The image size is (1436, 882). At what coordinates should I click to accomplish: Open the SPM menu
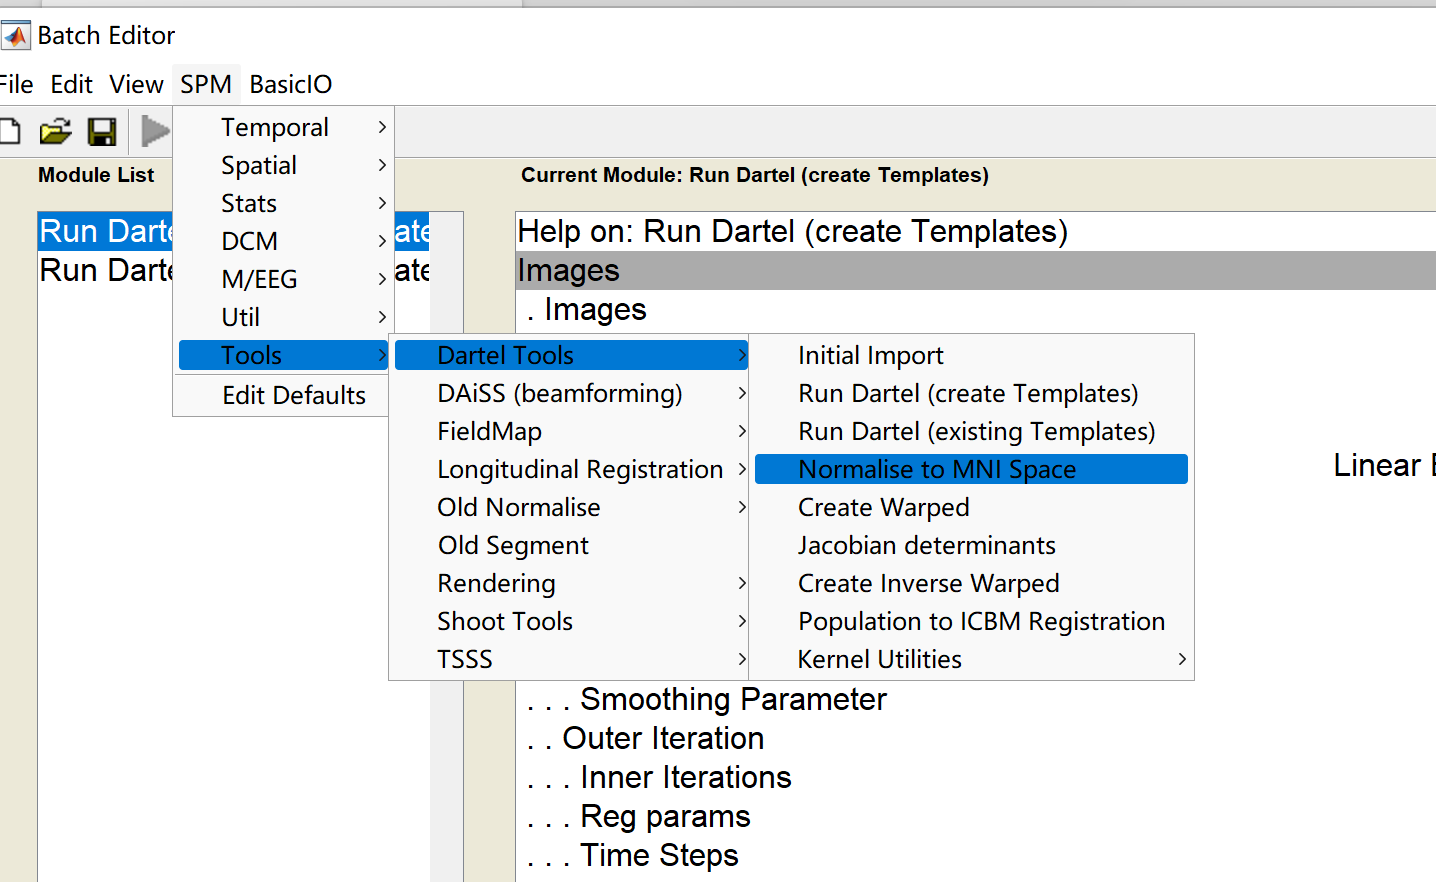click(x=206, y=84)
